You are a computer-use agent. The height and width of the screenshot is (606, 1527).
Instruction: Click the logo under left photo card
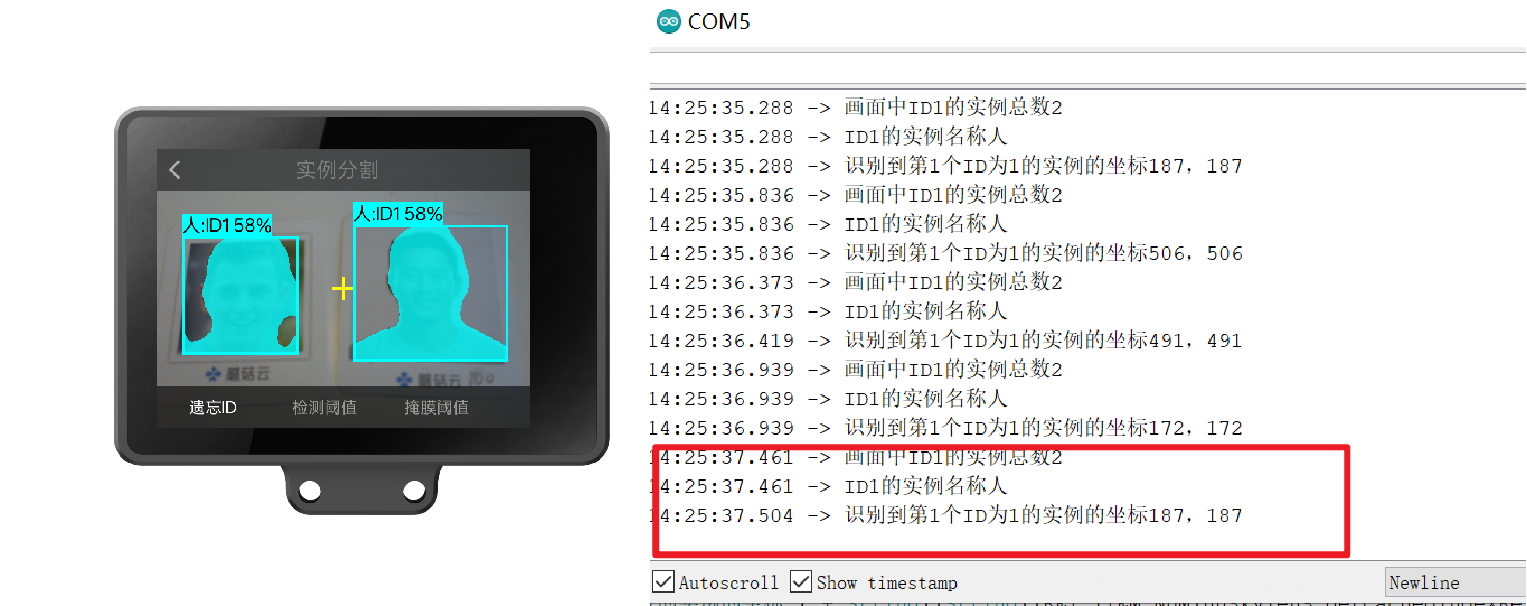[237, 375]
